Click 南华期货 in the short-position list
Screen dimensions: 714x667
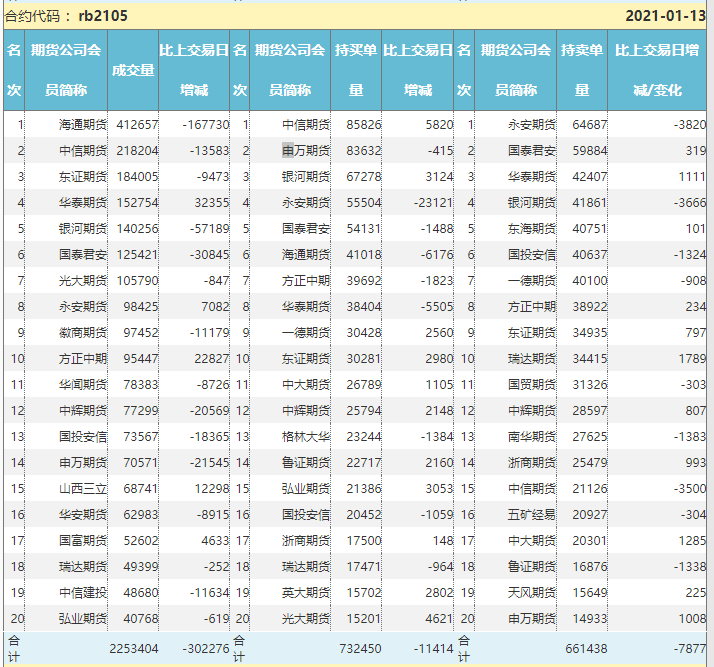(x=532, y=437)
